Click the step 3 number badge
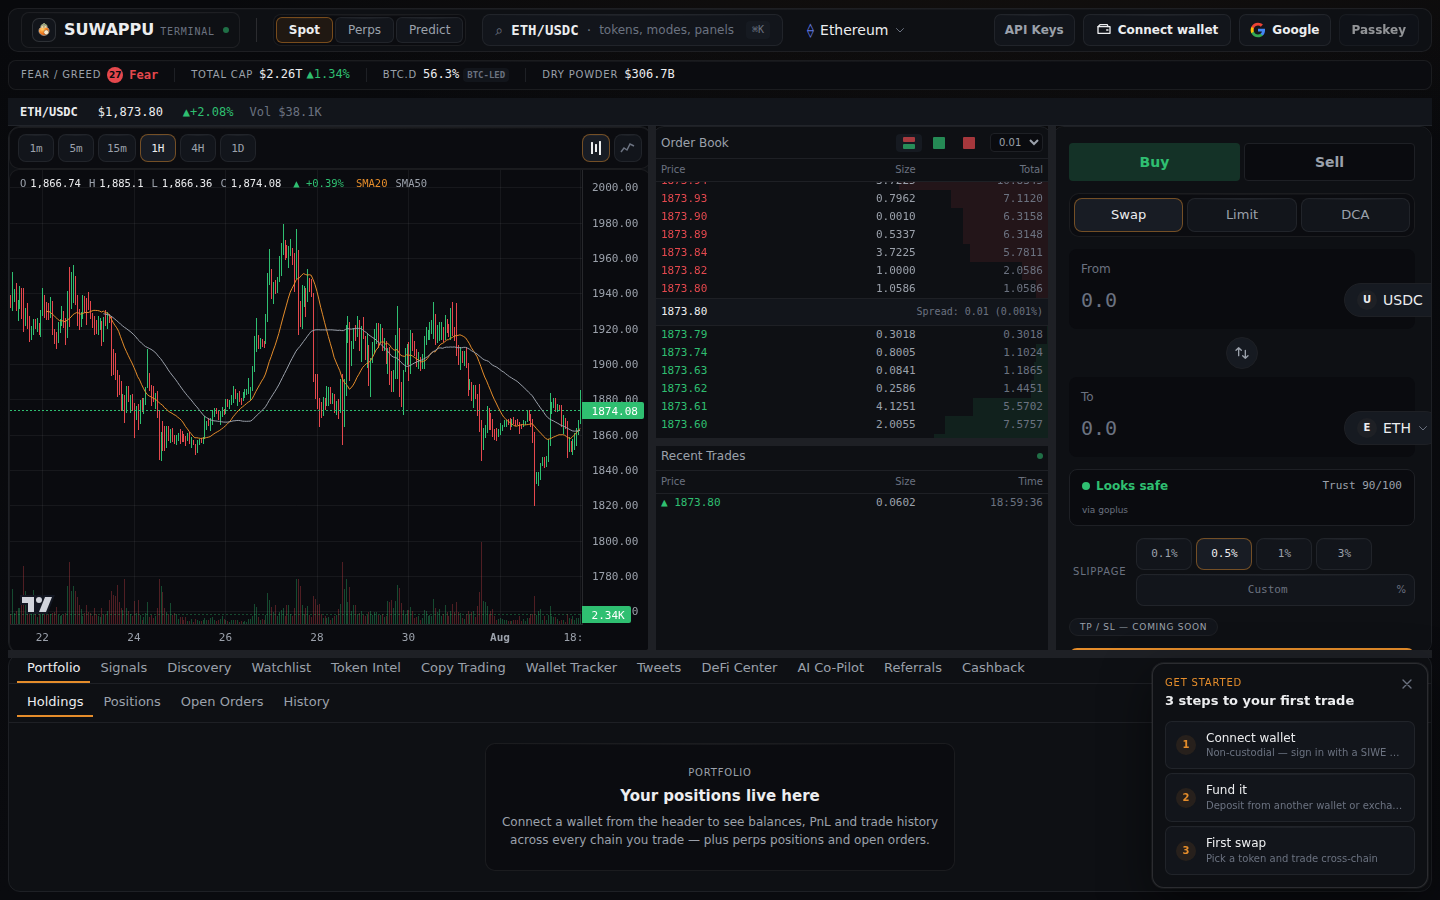Image resolution: width=1440 pixels, height=900 pixels. click(x=1186, y=851)
